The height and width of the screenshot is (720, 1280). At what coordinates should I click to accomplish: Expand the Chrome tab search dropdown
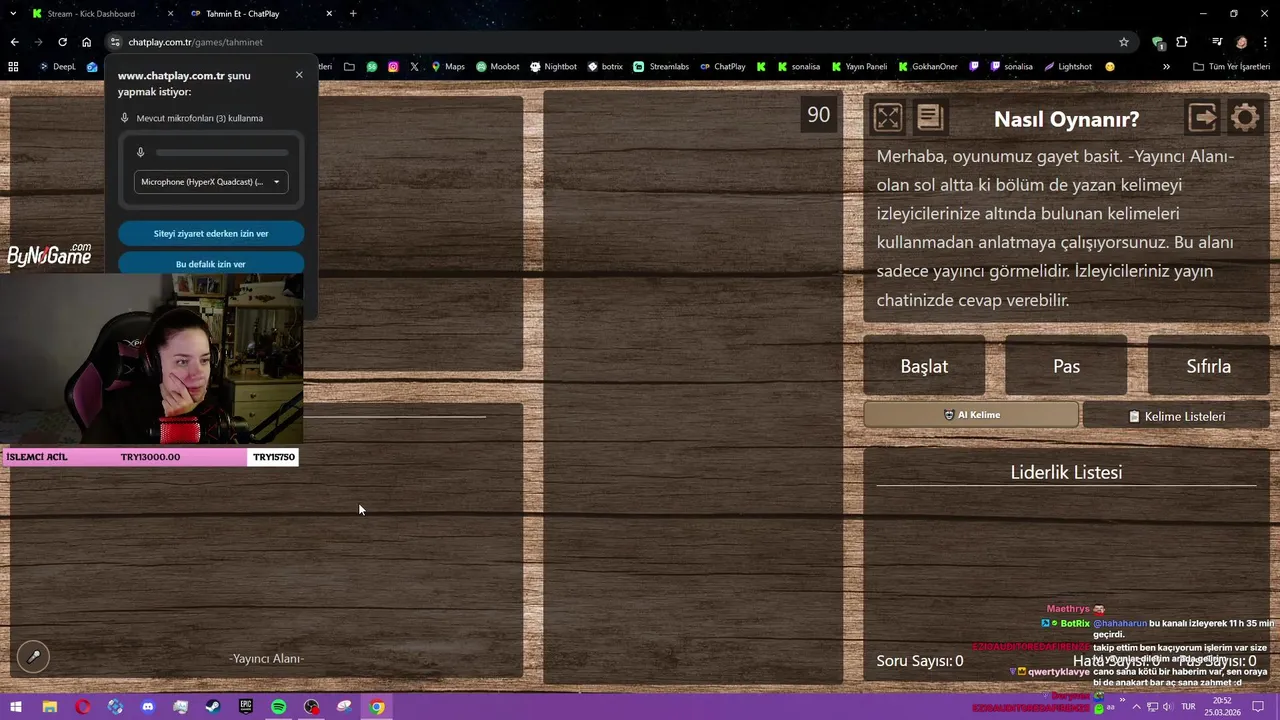13,14
